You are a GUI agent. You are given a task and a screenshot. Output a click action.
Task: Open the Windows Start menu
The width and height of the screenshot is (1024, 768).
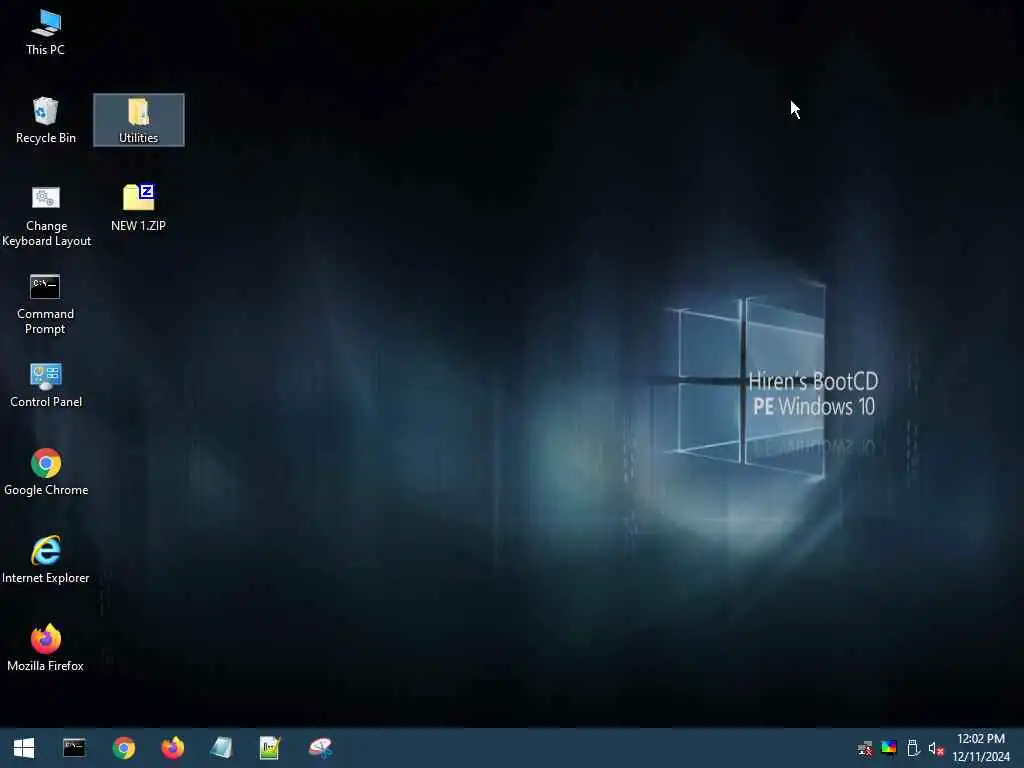24,748
